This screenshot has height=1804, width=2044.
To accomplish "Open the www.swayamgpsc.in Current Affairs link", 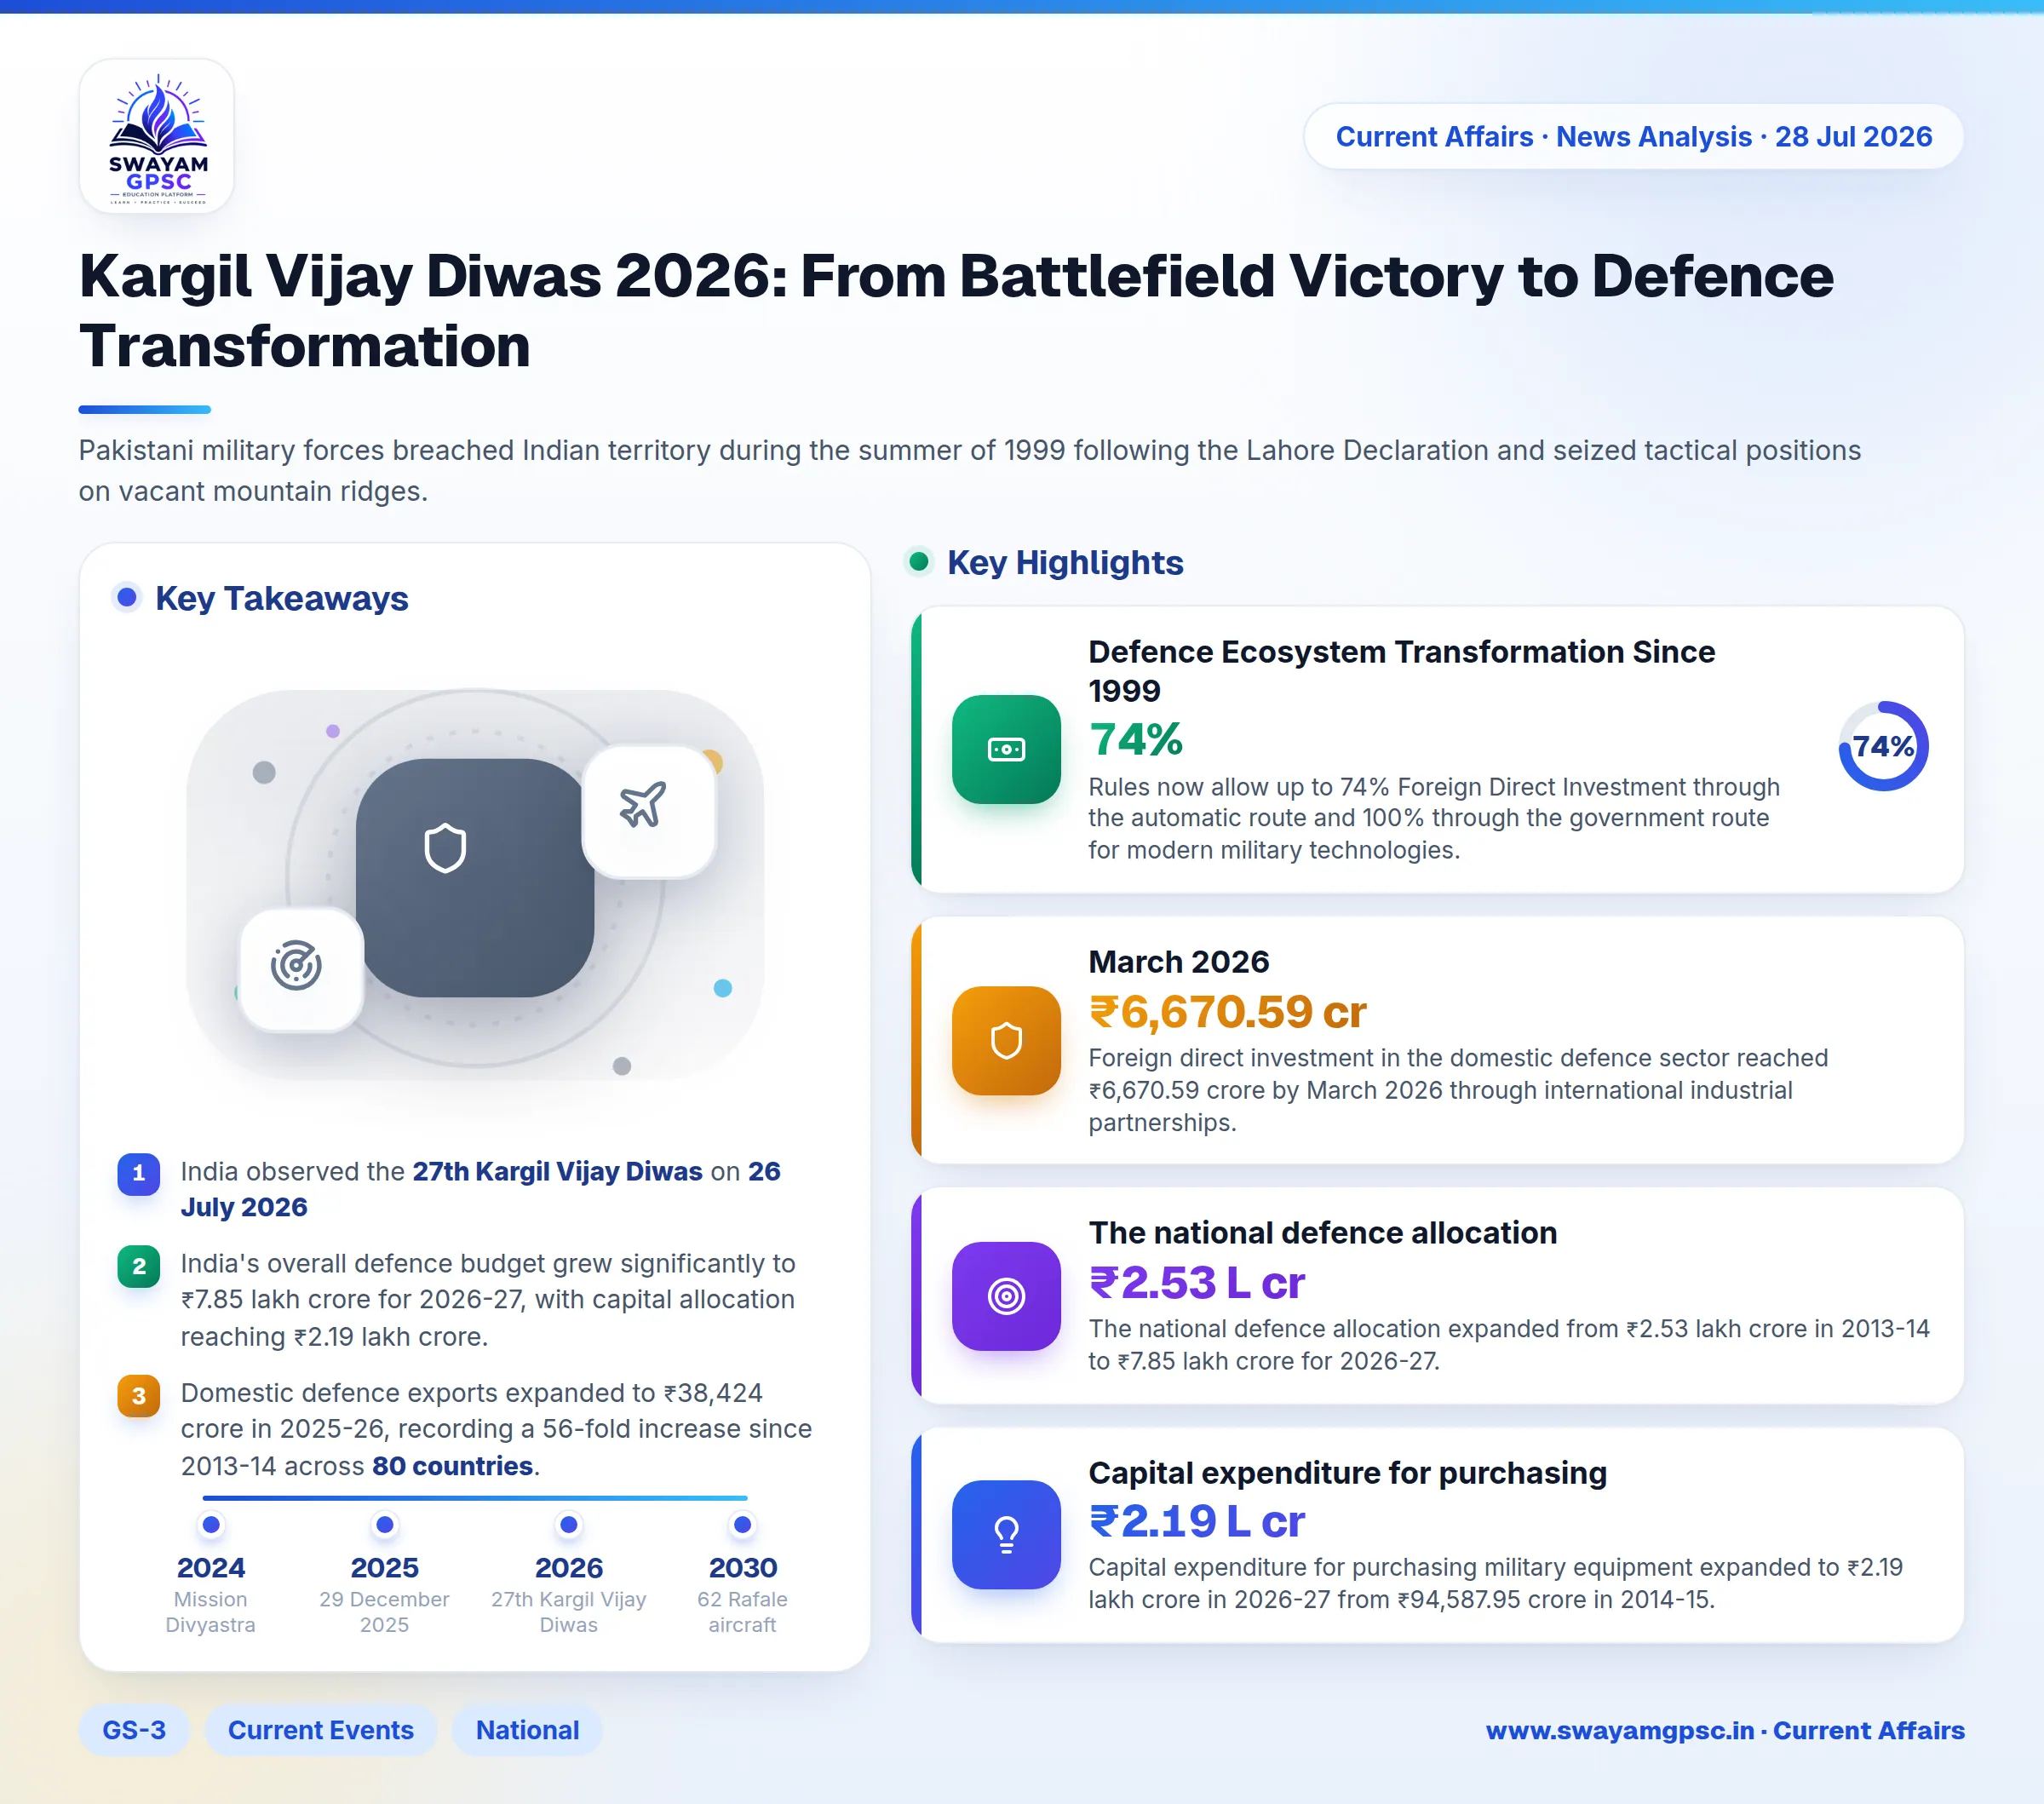I will click(x=1725, y=1730).
